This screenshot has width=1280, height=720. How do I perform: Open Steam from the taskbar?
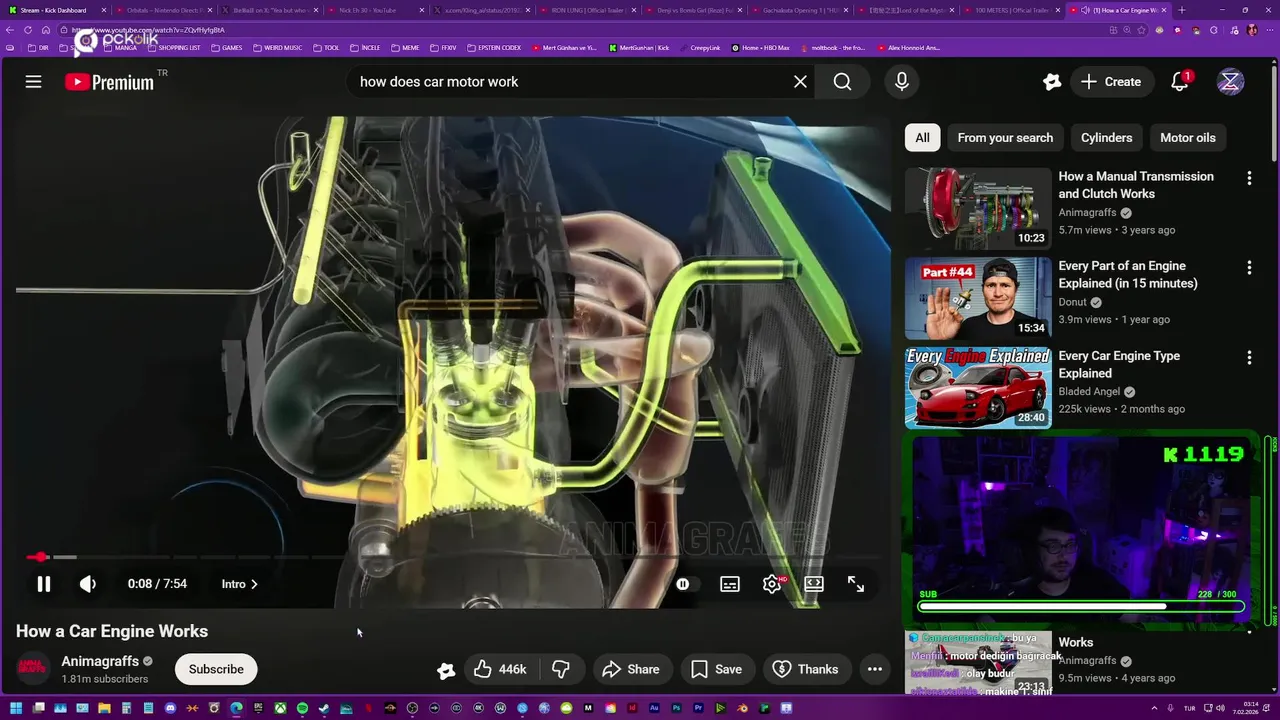[323, 708]
